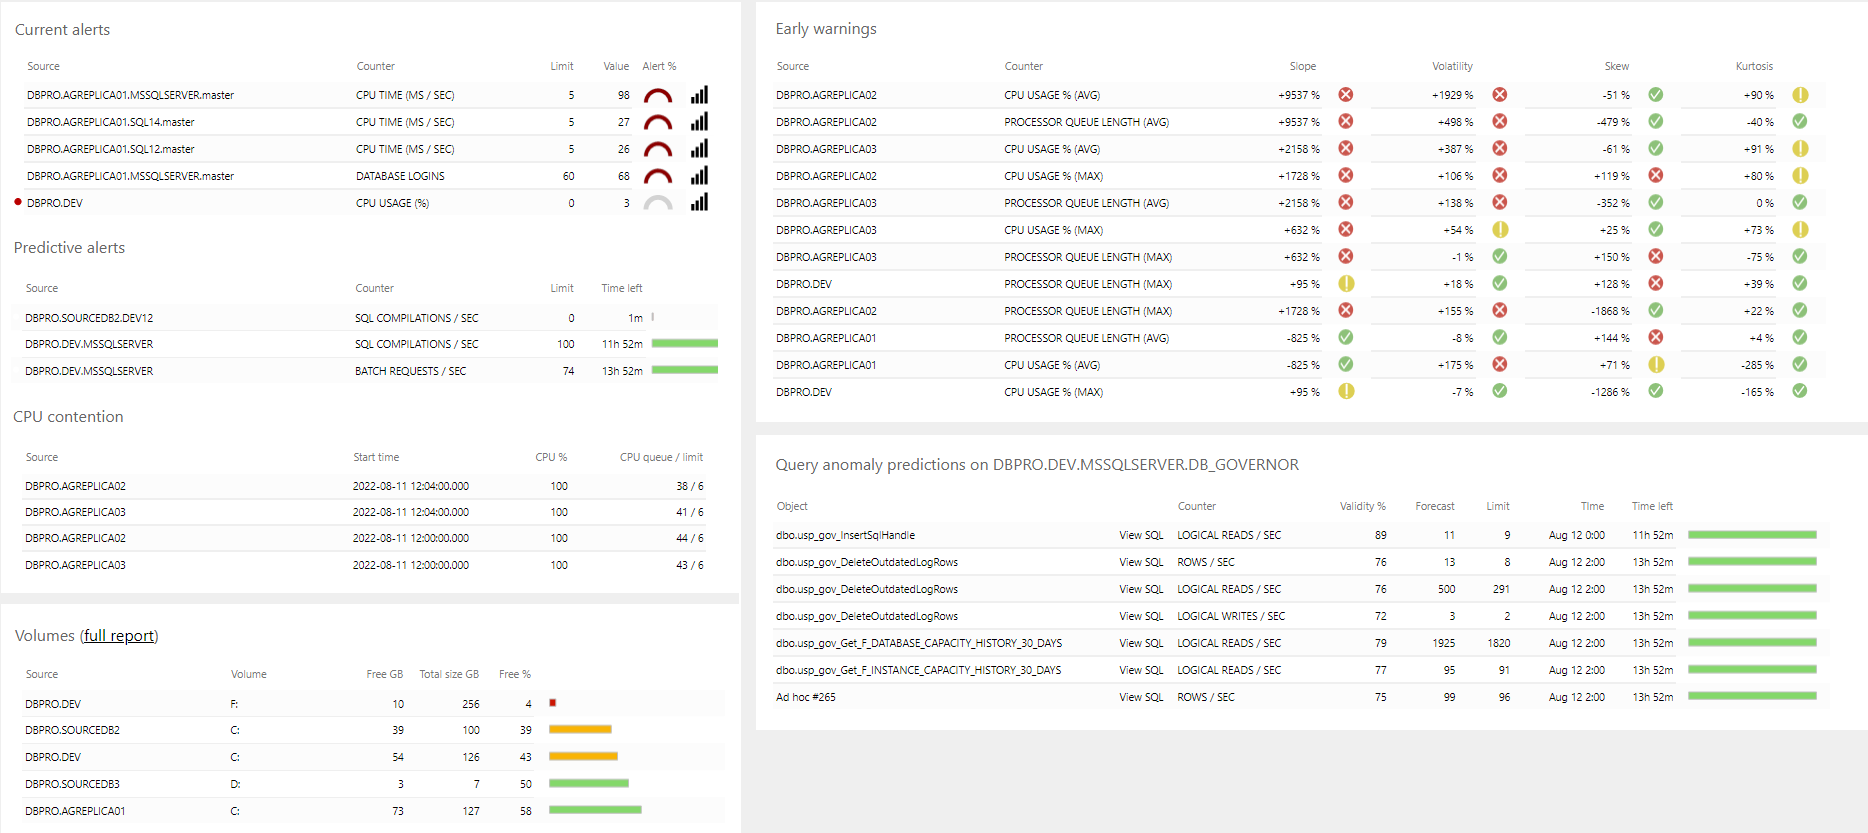
Task: Open the Volumes full report link
Action: pos(119,636)
